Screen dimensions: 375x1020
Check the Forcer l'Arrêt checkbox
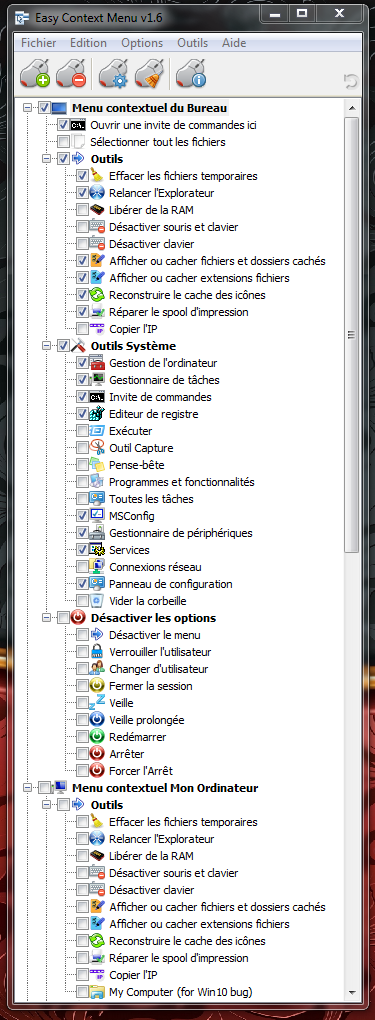click(x=82, y=770)
